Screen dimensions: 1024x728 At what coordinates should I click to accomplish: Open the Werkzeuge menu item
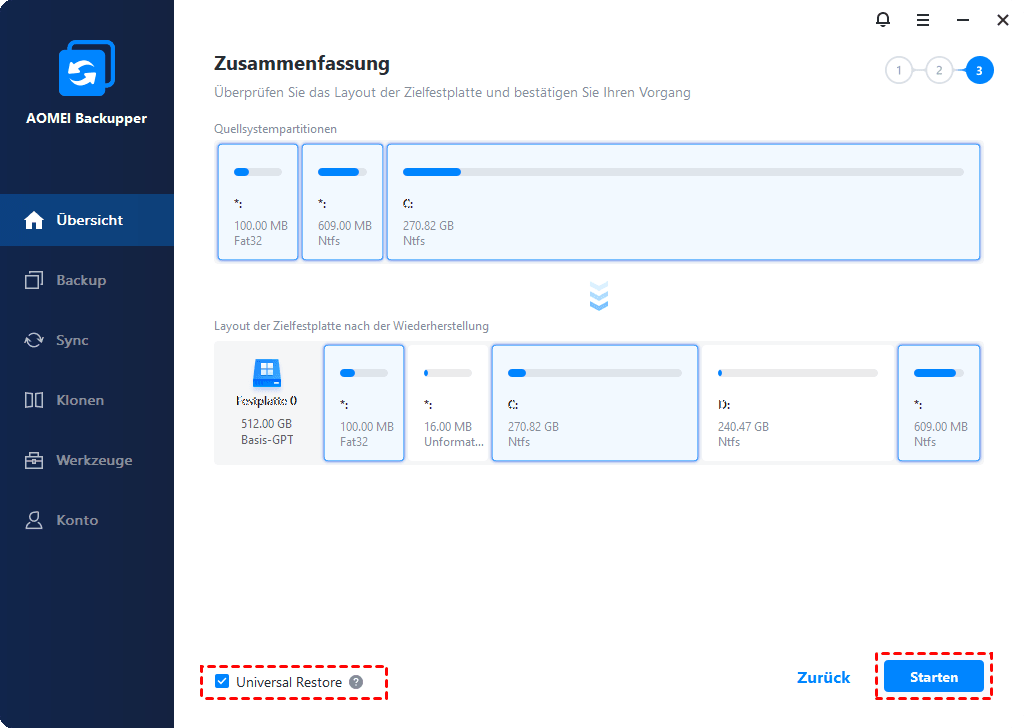(x=87, y=460)
